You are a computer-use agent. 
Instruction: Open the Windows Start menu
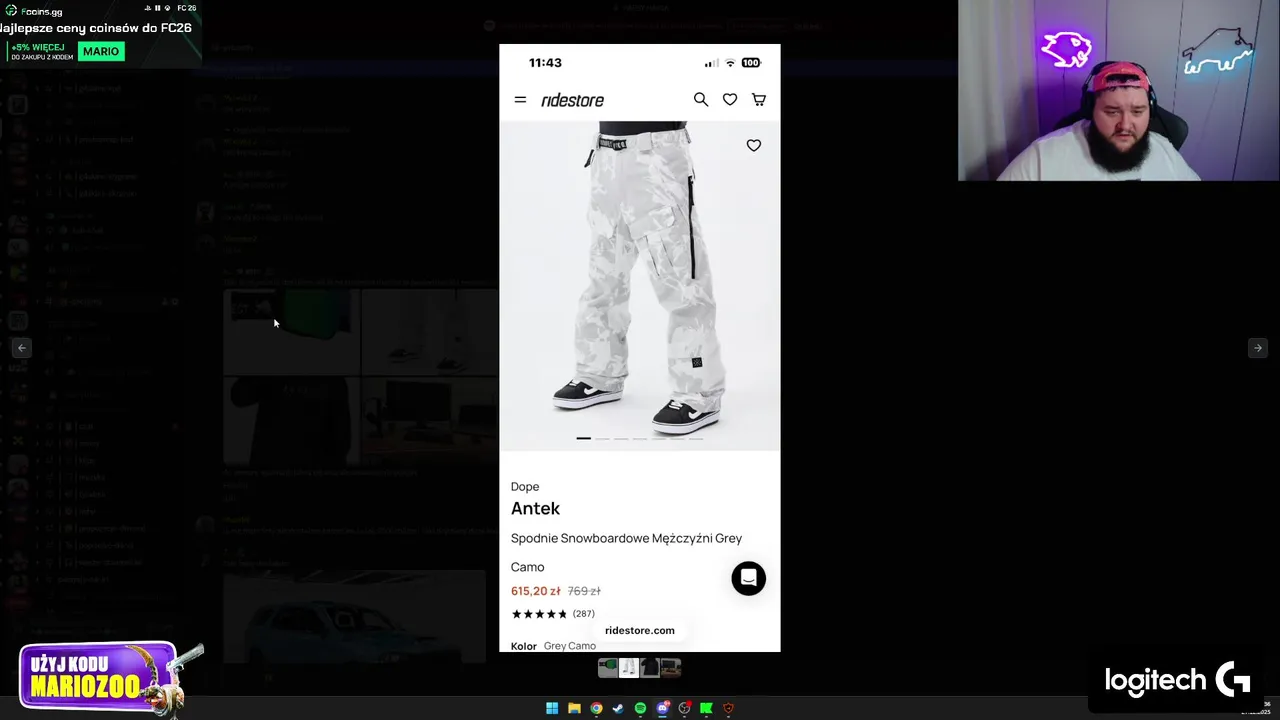coord(552,708)
